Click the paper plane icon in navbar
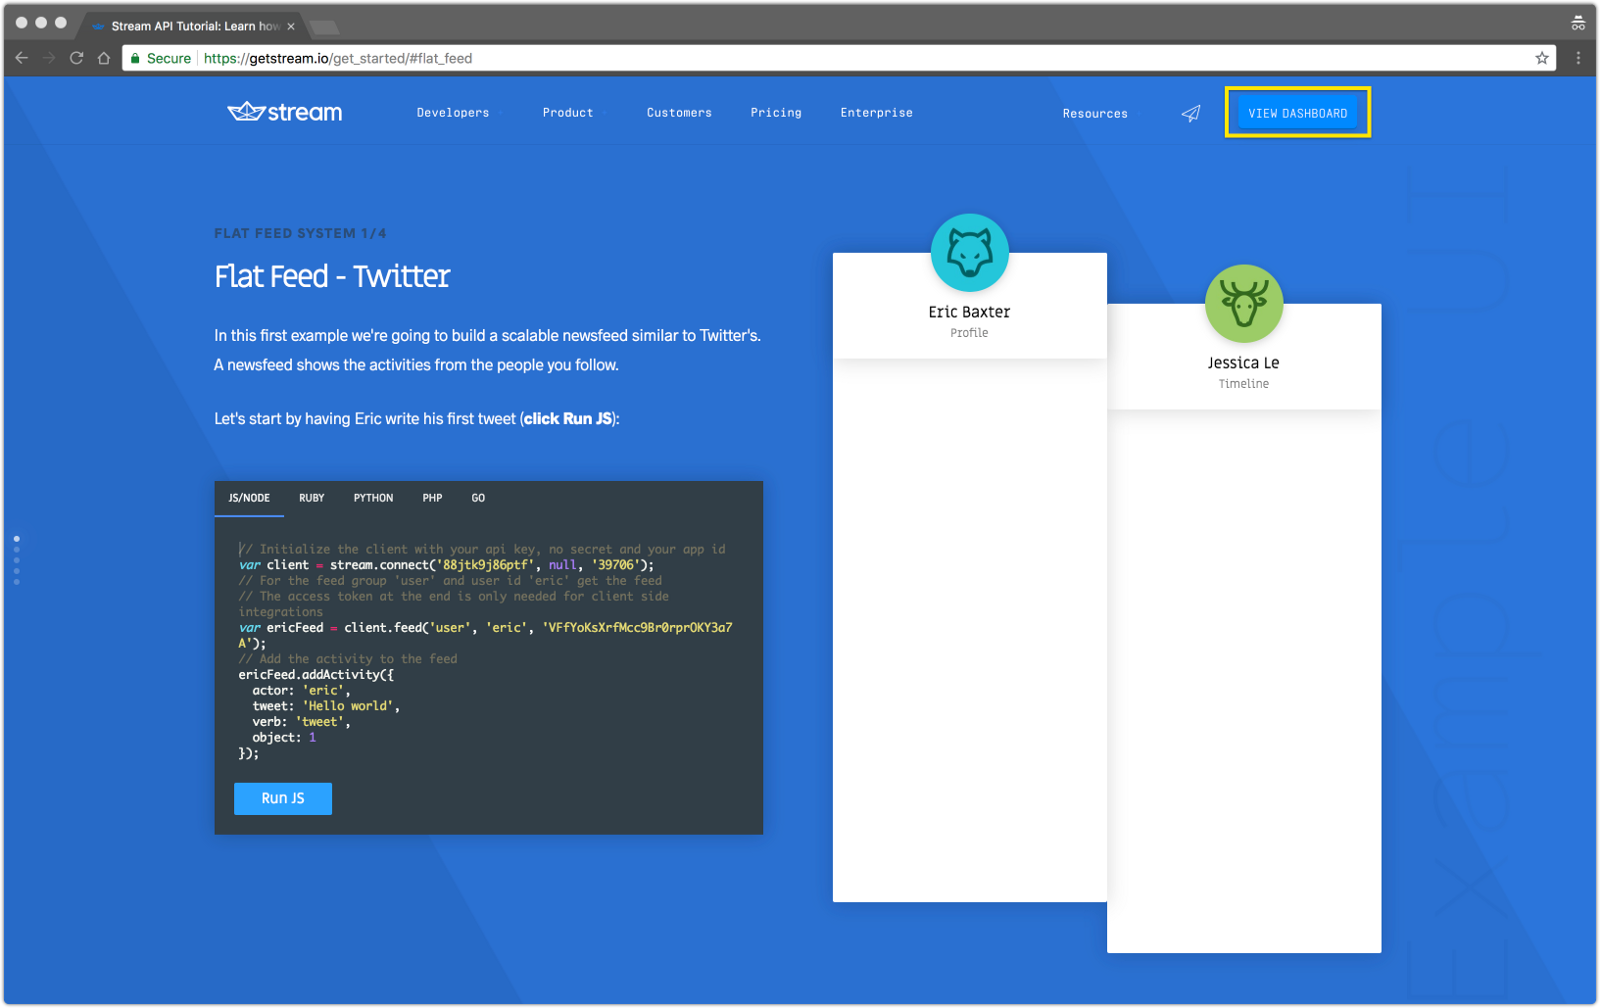The width and height of the screenshot is (1600, 1008). coord(1190,113)
